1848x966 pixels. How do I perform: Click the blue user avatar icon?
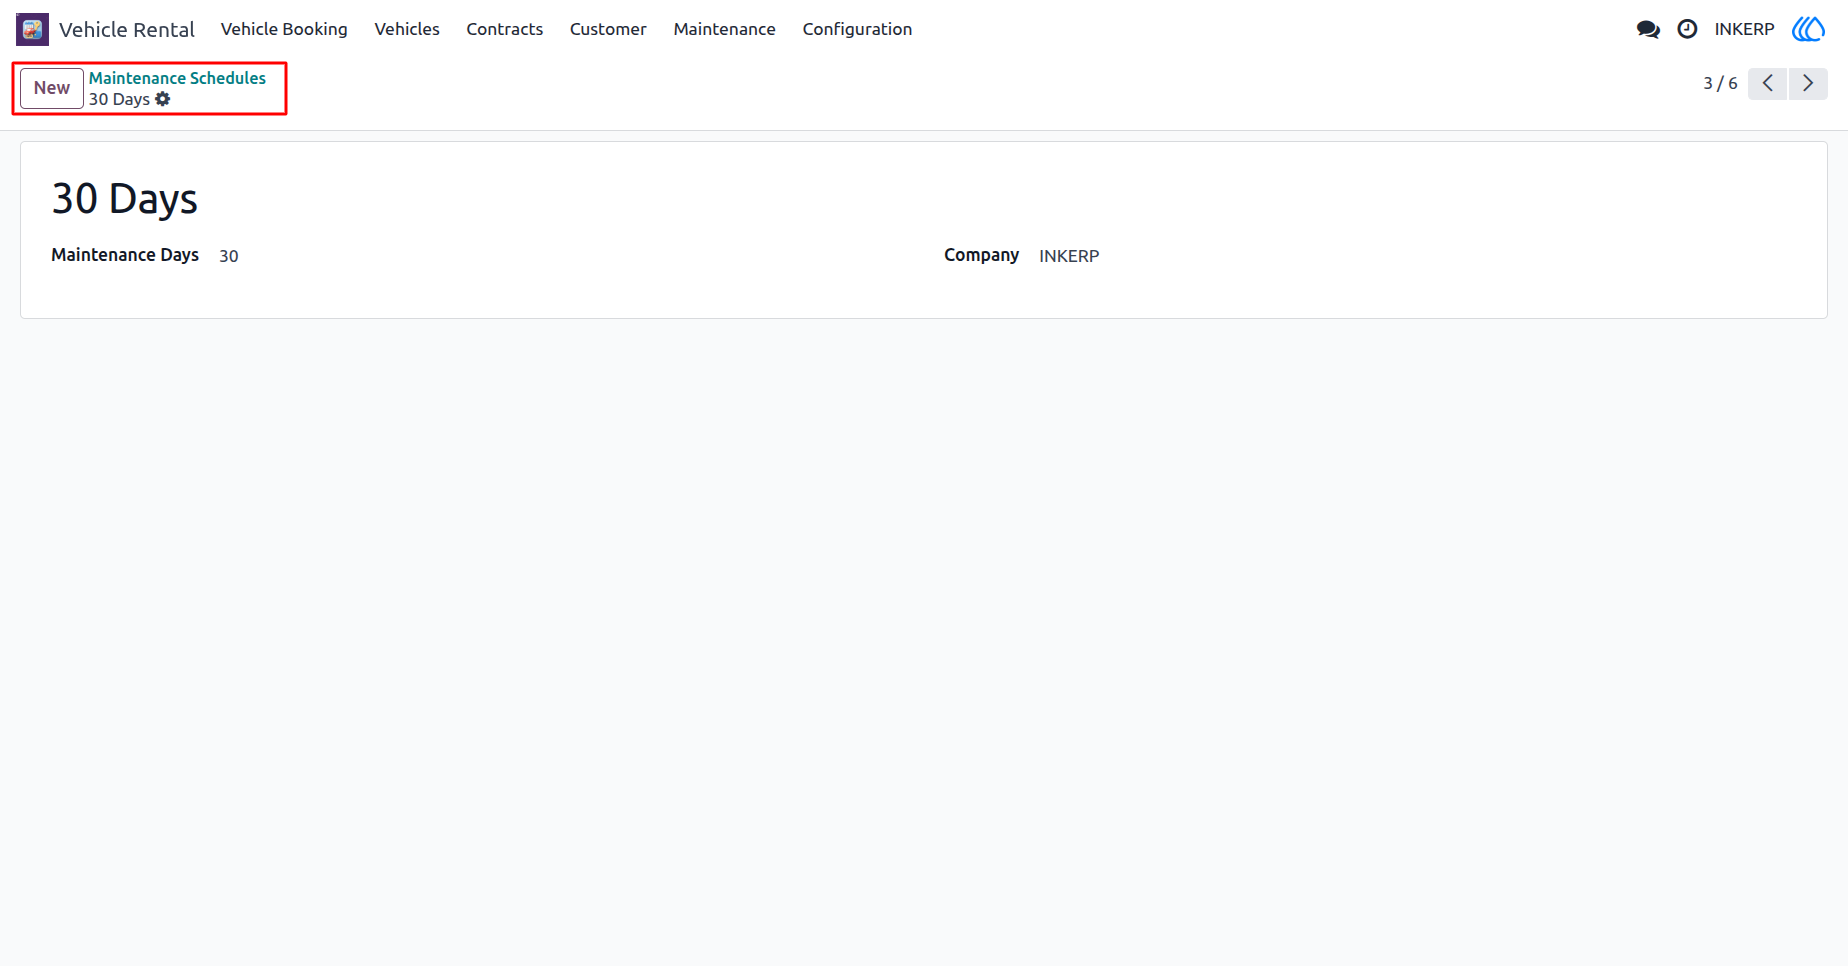[1808, 29]
